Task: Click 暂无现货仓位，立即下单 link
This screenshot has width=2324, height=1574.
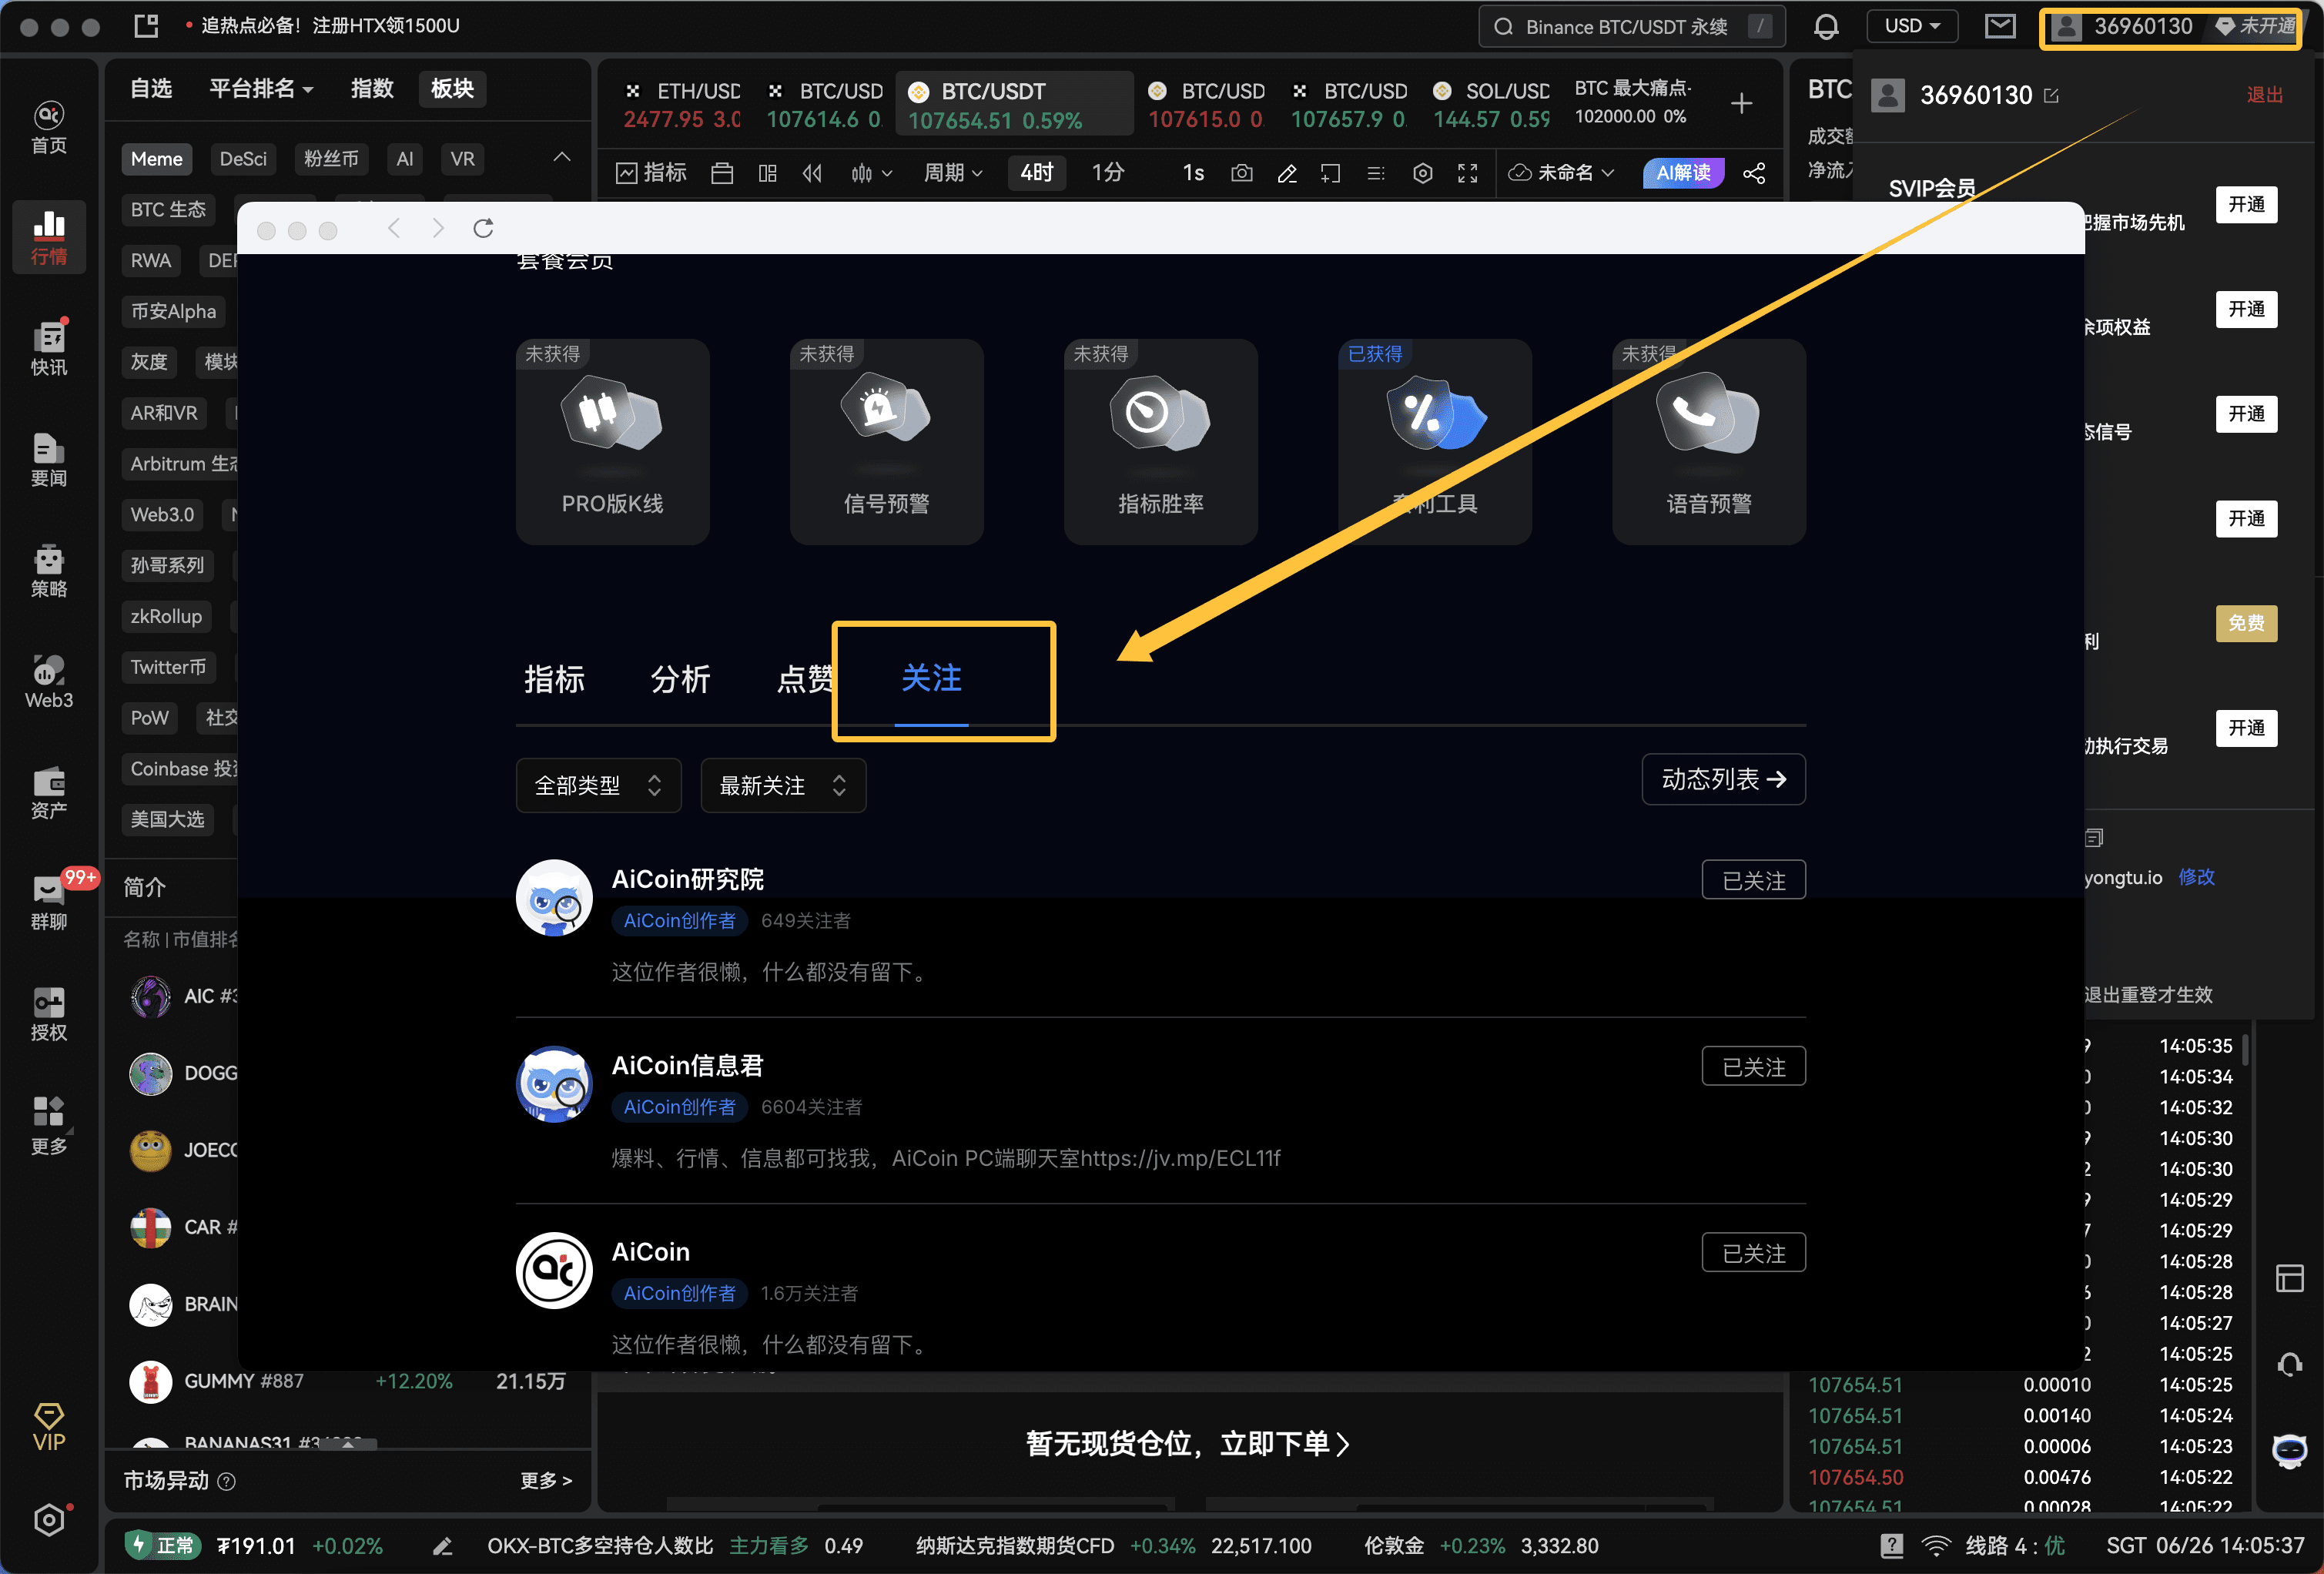Action: point(1187,1443)
